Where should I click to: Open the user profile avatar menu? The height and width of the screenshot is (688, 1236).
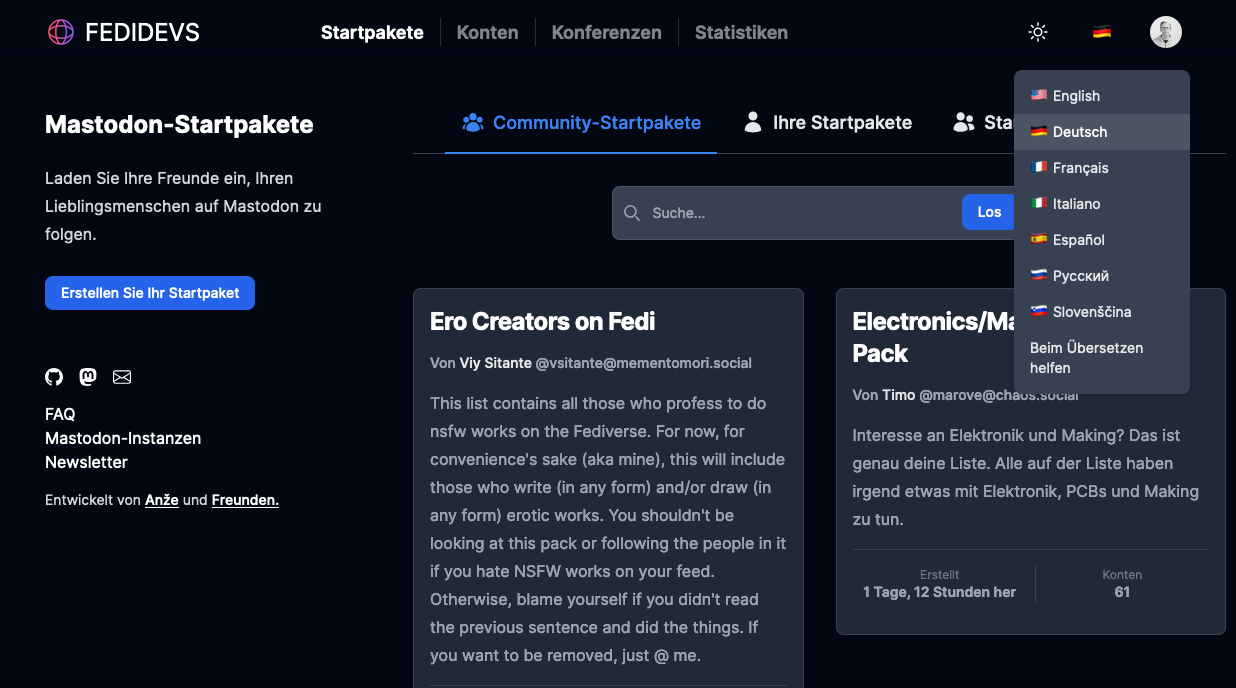[1165, 32]
